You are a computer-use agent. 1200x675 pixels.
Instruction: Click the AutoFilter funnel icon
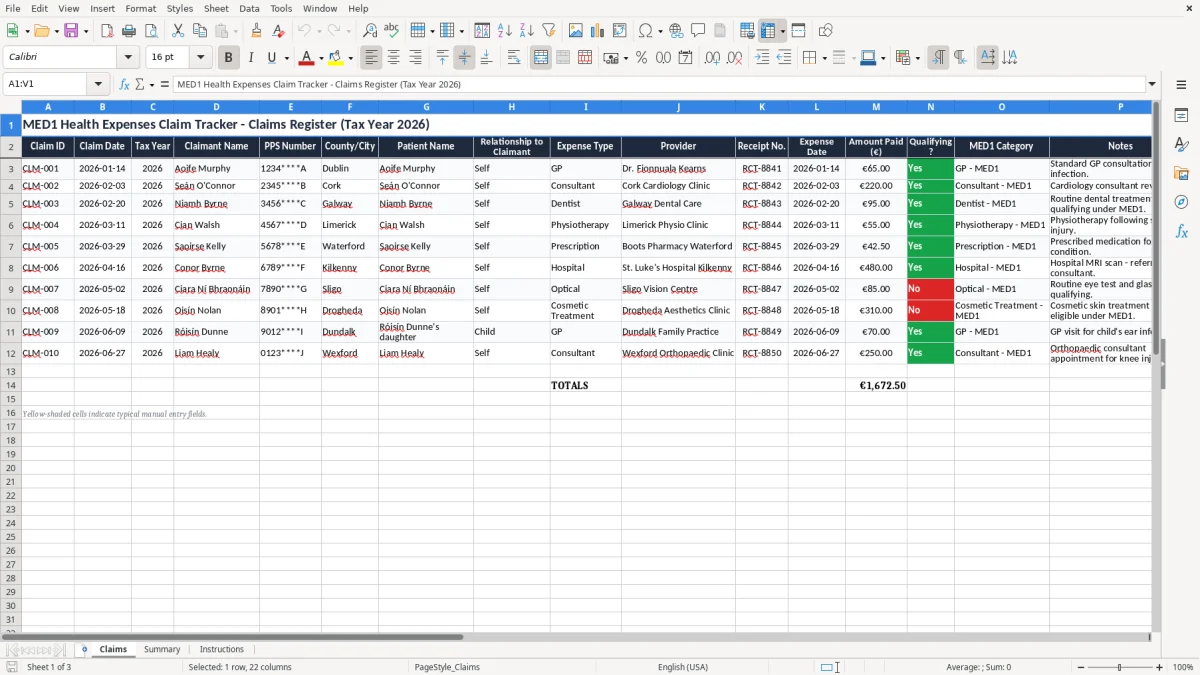[548, 31]
